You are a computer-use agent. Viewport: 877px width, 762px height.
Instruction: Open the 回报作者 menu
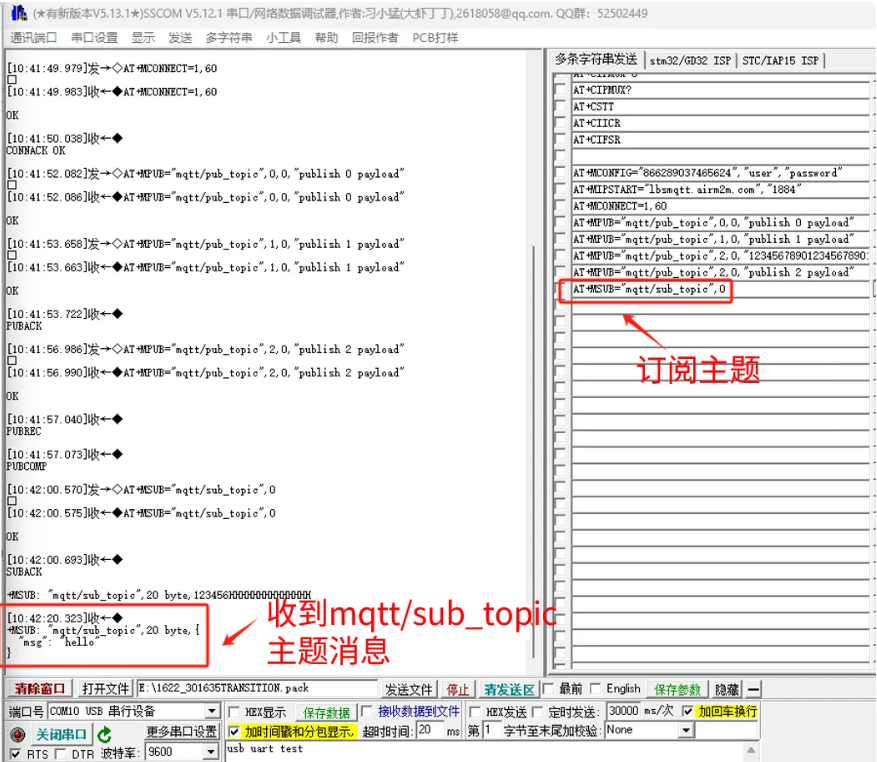375,37
